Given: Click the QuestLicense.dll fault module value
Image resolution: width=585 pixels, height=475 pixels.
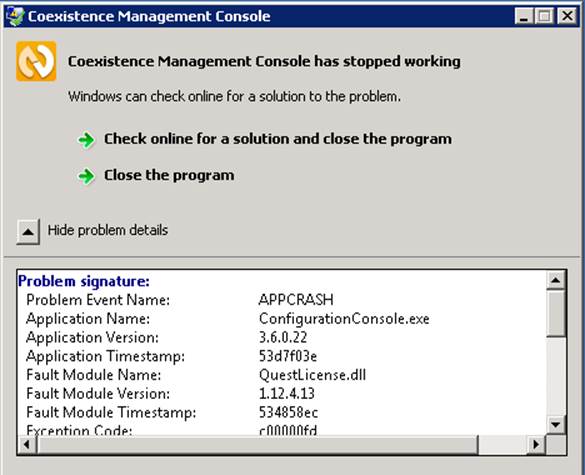Looking at the screenshot, I should [312, 375].
